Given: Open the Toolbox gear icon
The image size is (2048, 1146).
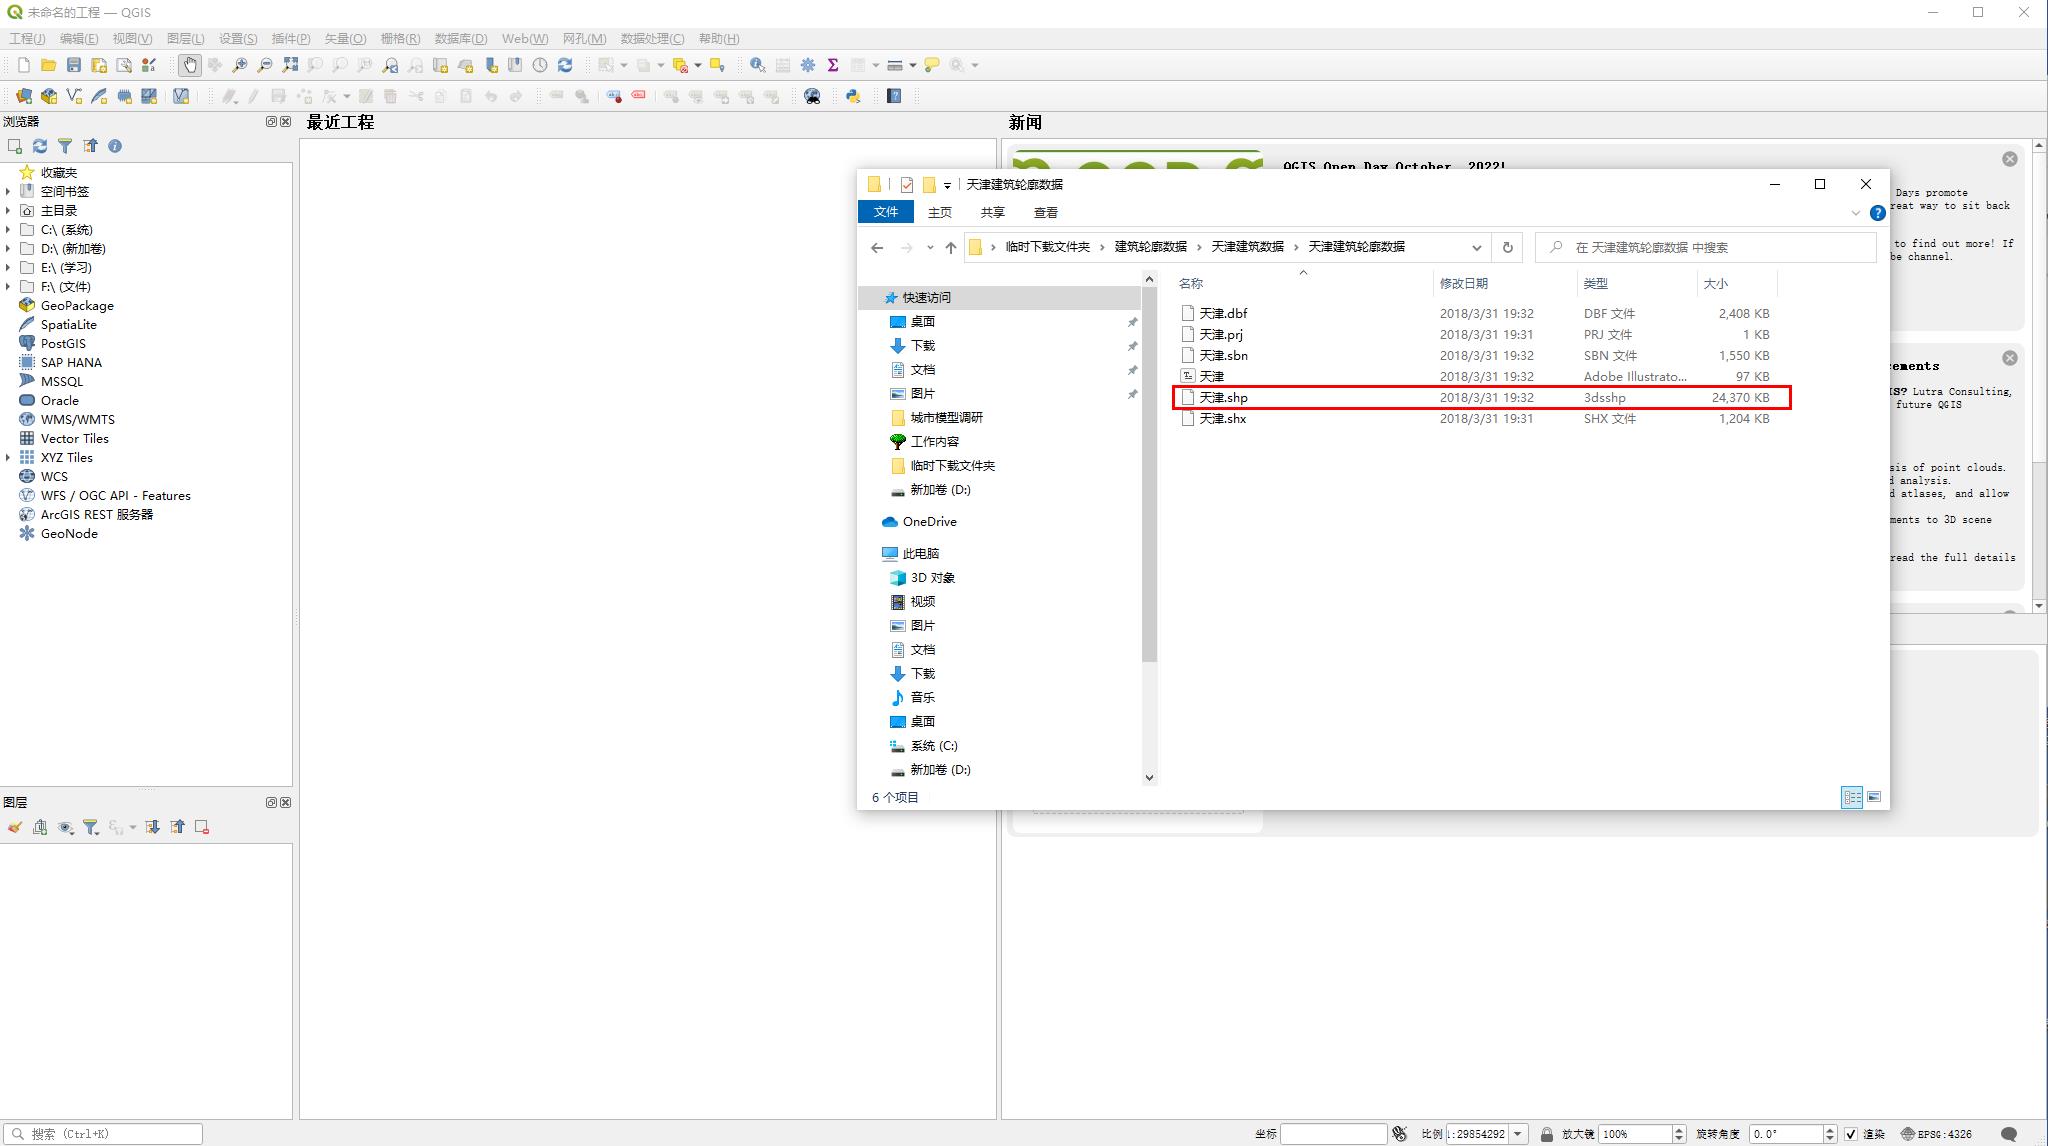Looking at the screenshot, I should pos(808,65).
